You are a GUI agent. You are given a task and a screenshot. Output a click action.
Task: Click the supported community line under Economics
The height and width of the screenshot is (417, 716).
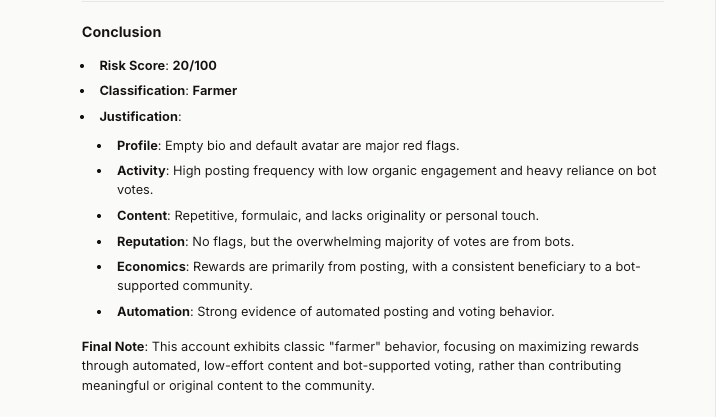click(x=184, y=286)
